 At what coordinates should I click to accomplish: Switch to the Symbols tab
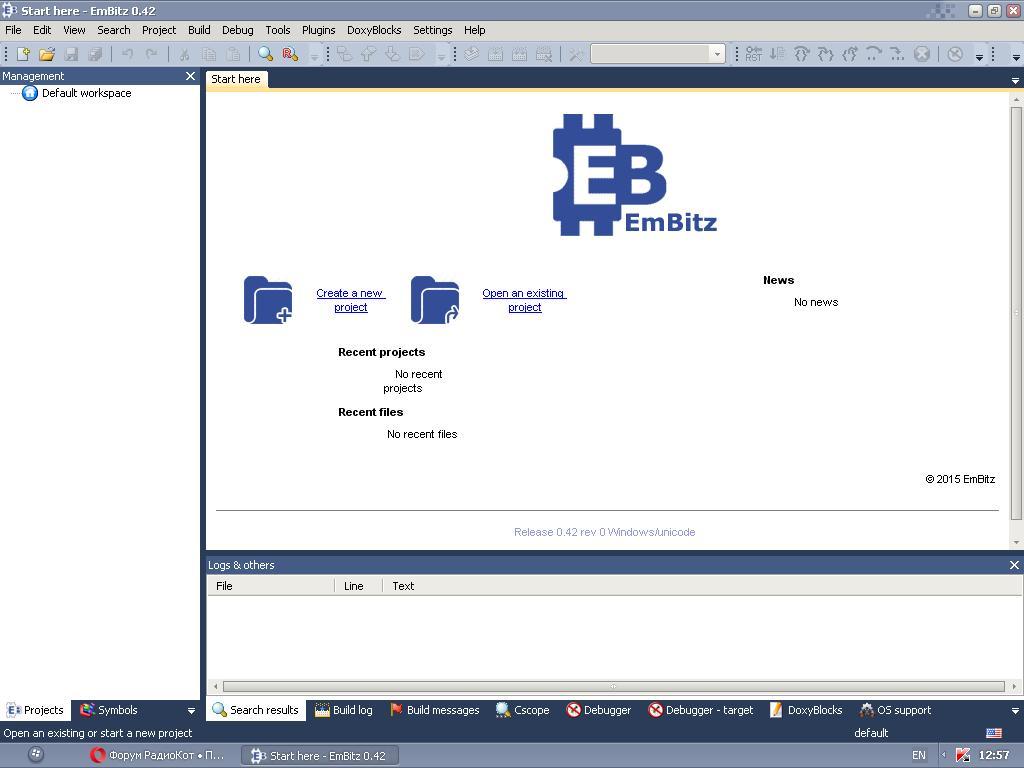pyautogui.click(x=108, y=710)
